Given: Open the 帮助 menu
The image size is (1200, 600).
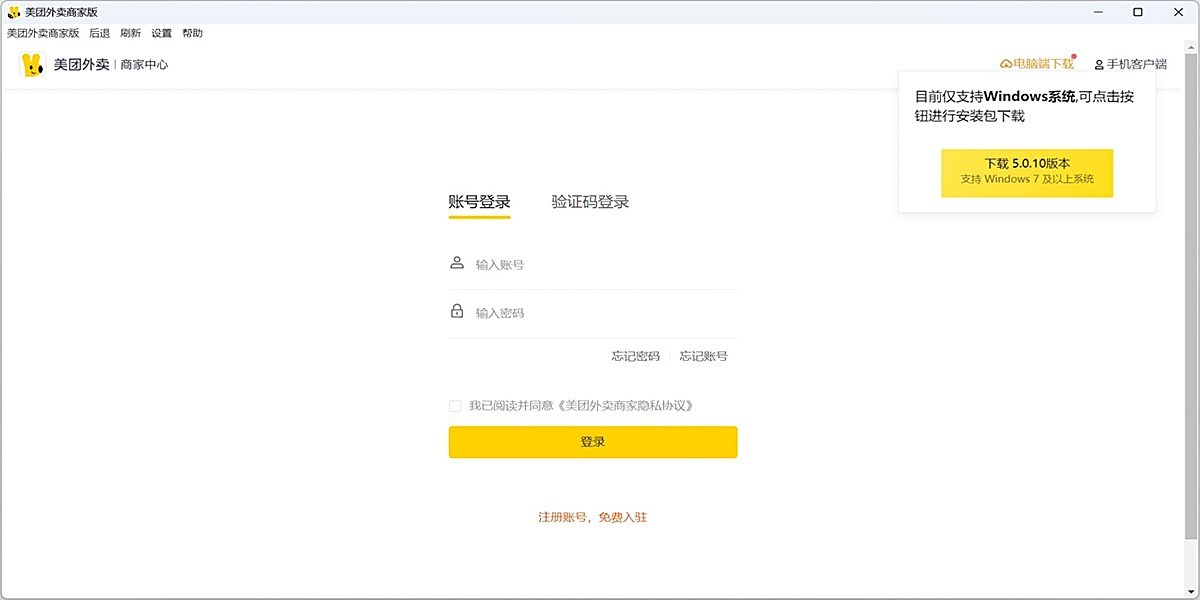Looking at the screenshot, I should pyautogui.click(x=192, y=33).
